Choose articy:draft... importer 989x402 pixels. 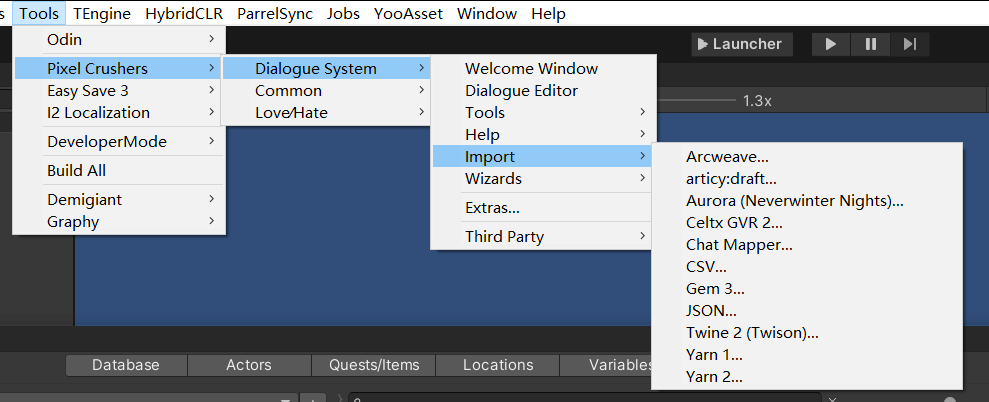pos(807,179)
